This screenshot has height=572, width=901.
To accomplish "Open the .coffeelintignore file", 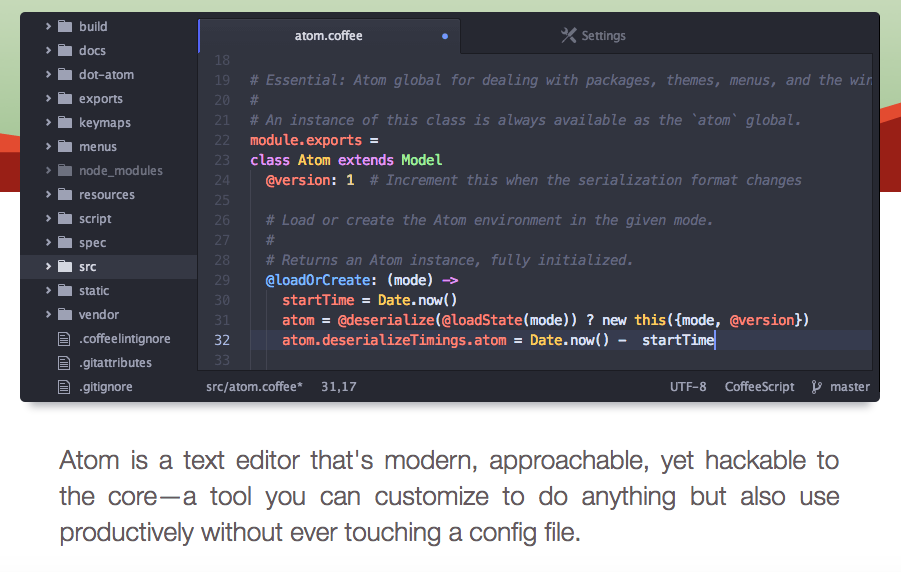I will coord(125,339).
